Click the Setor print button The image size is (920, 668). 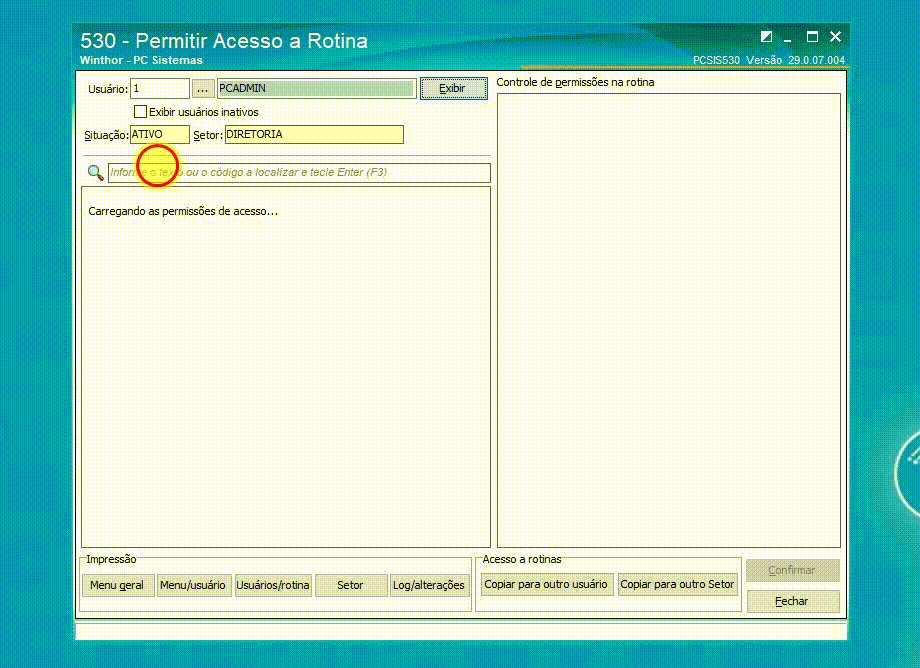pos(350,585)
